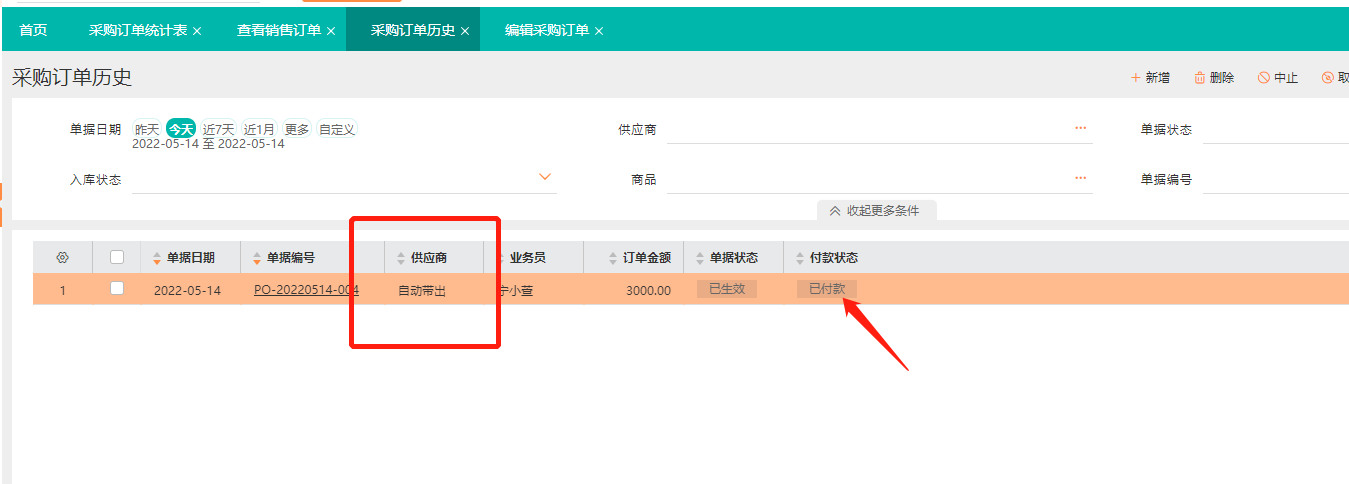Close the 采购订单统计表 tab
Viewport: 1349px width, 484px height.
197,31
